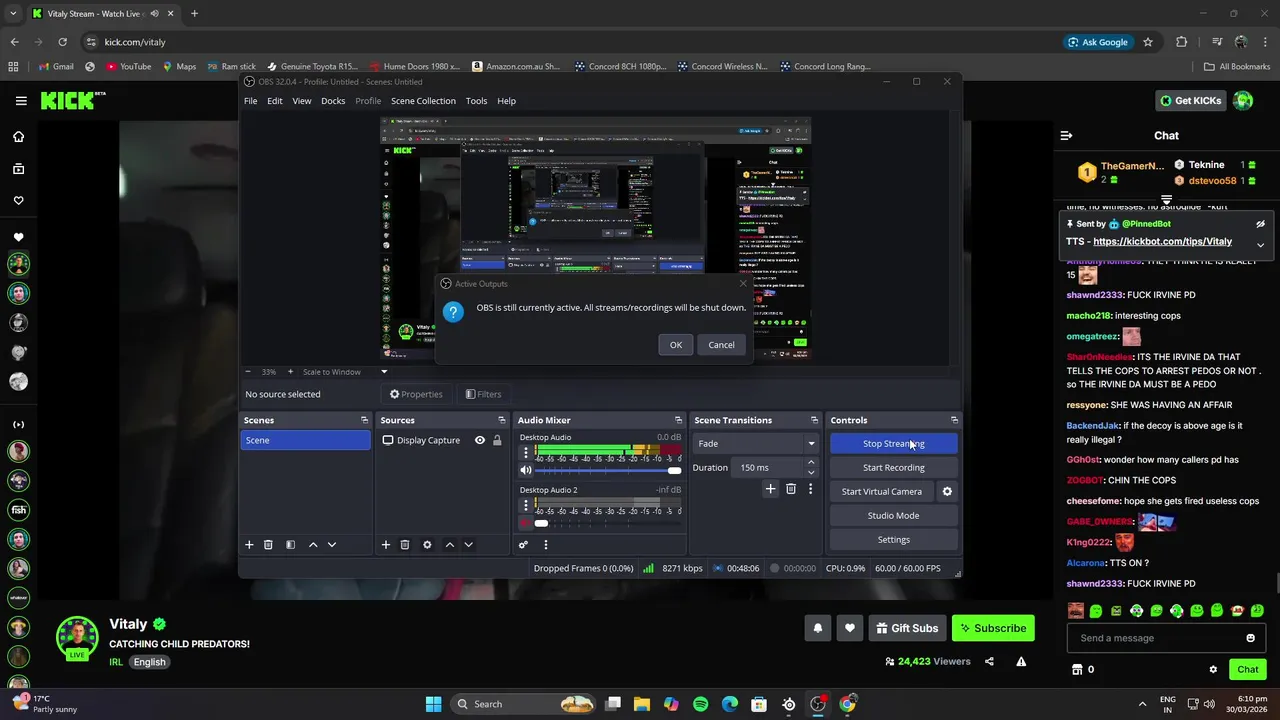Toggle Display Capture lock icon
Image resolution: width=1280 pixels, height=720 pixels.
(497, 440)
